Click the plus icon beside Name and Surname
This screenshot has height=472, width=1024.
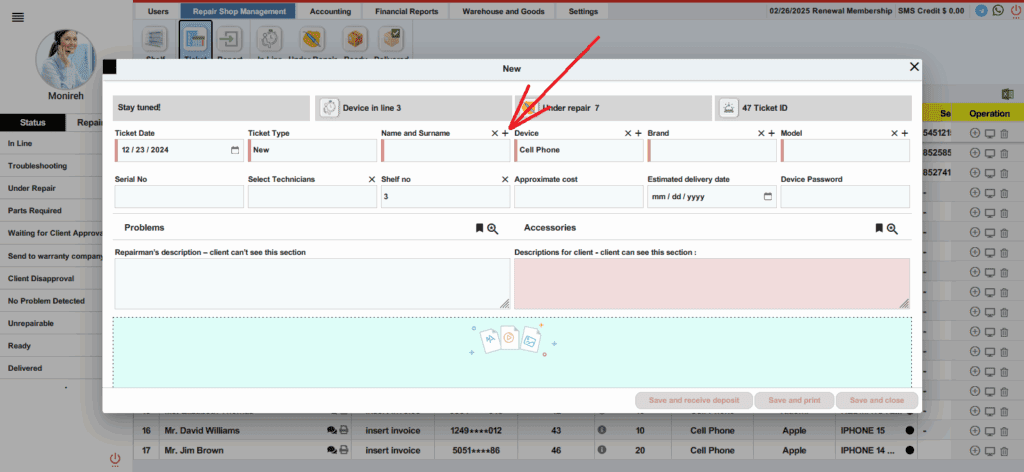505,133
